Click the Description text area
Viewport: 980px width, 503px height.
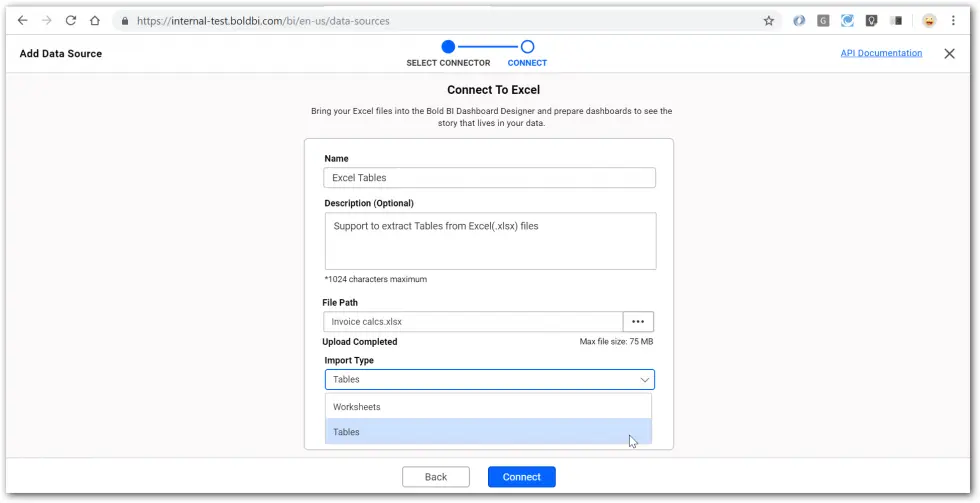(x=489, y=241)
